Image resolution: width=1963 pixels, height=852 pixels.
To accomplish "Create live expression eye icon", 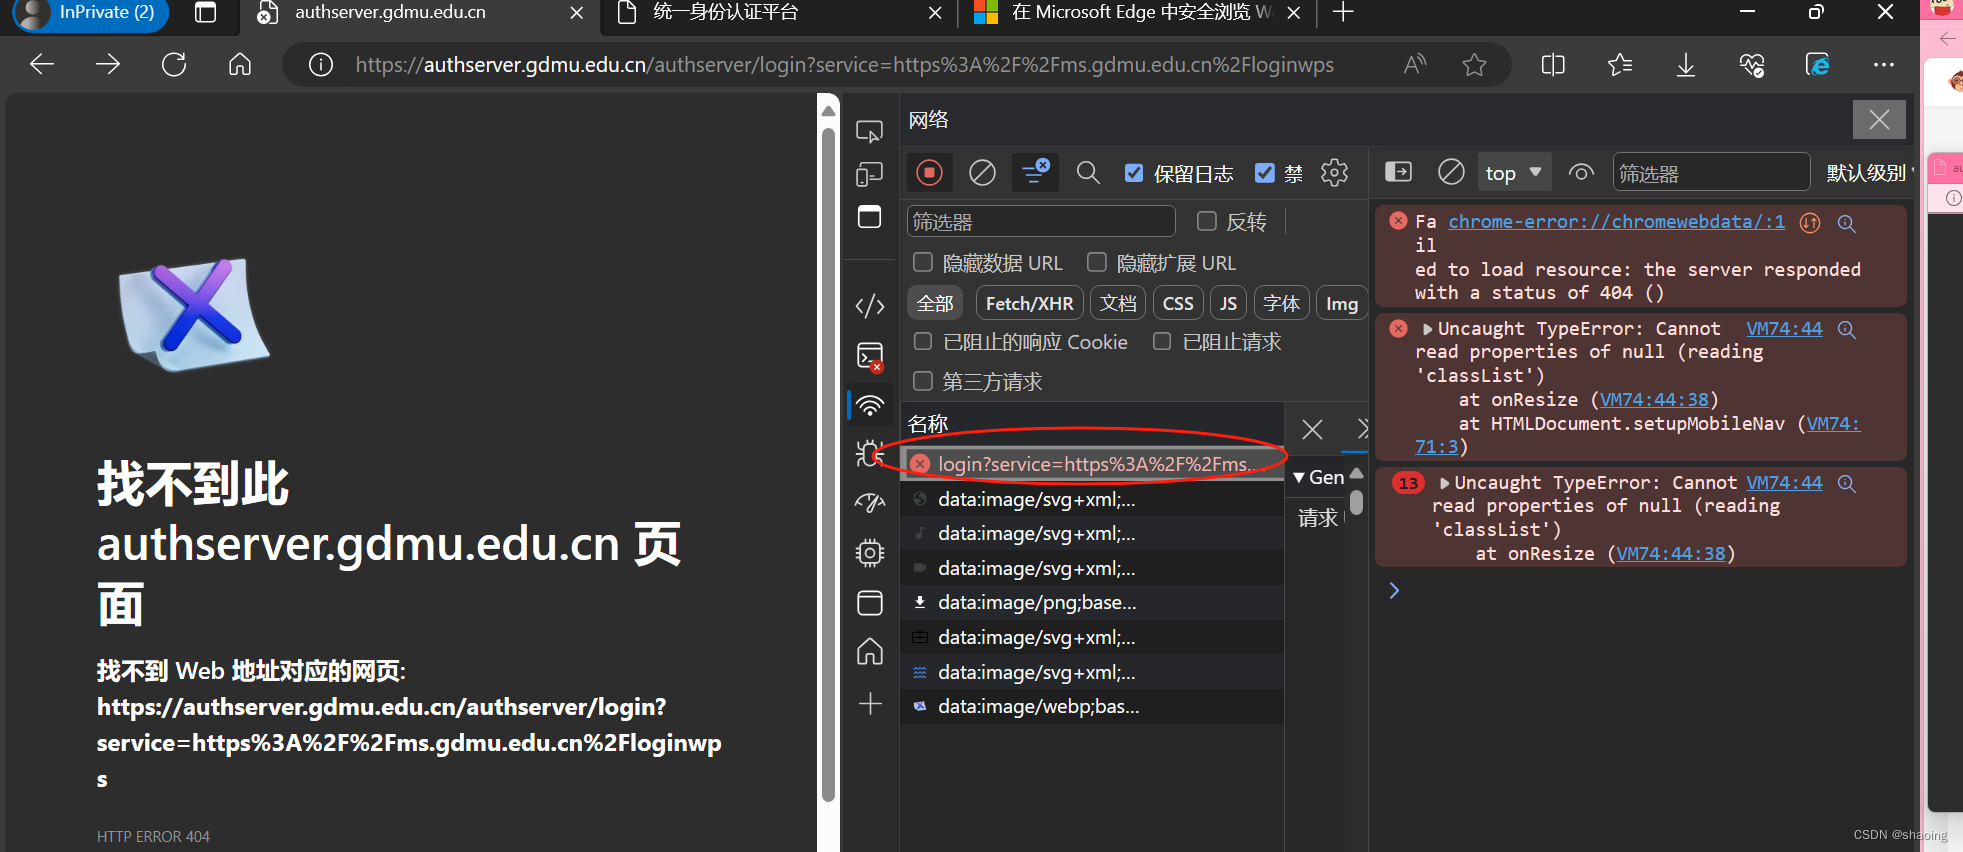I will (x=1581, y=172).
